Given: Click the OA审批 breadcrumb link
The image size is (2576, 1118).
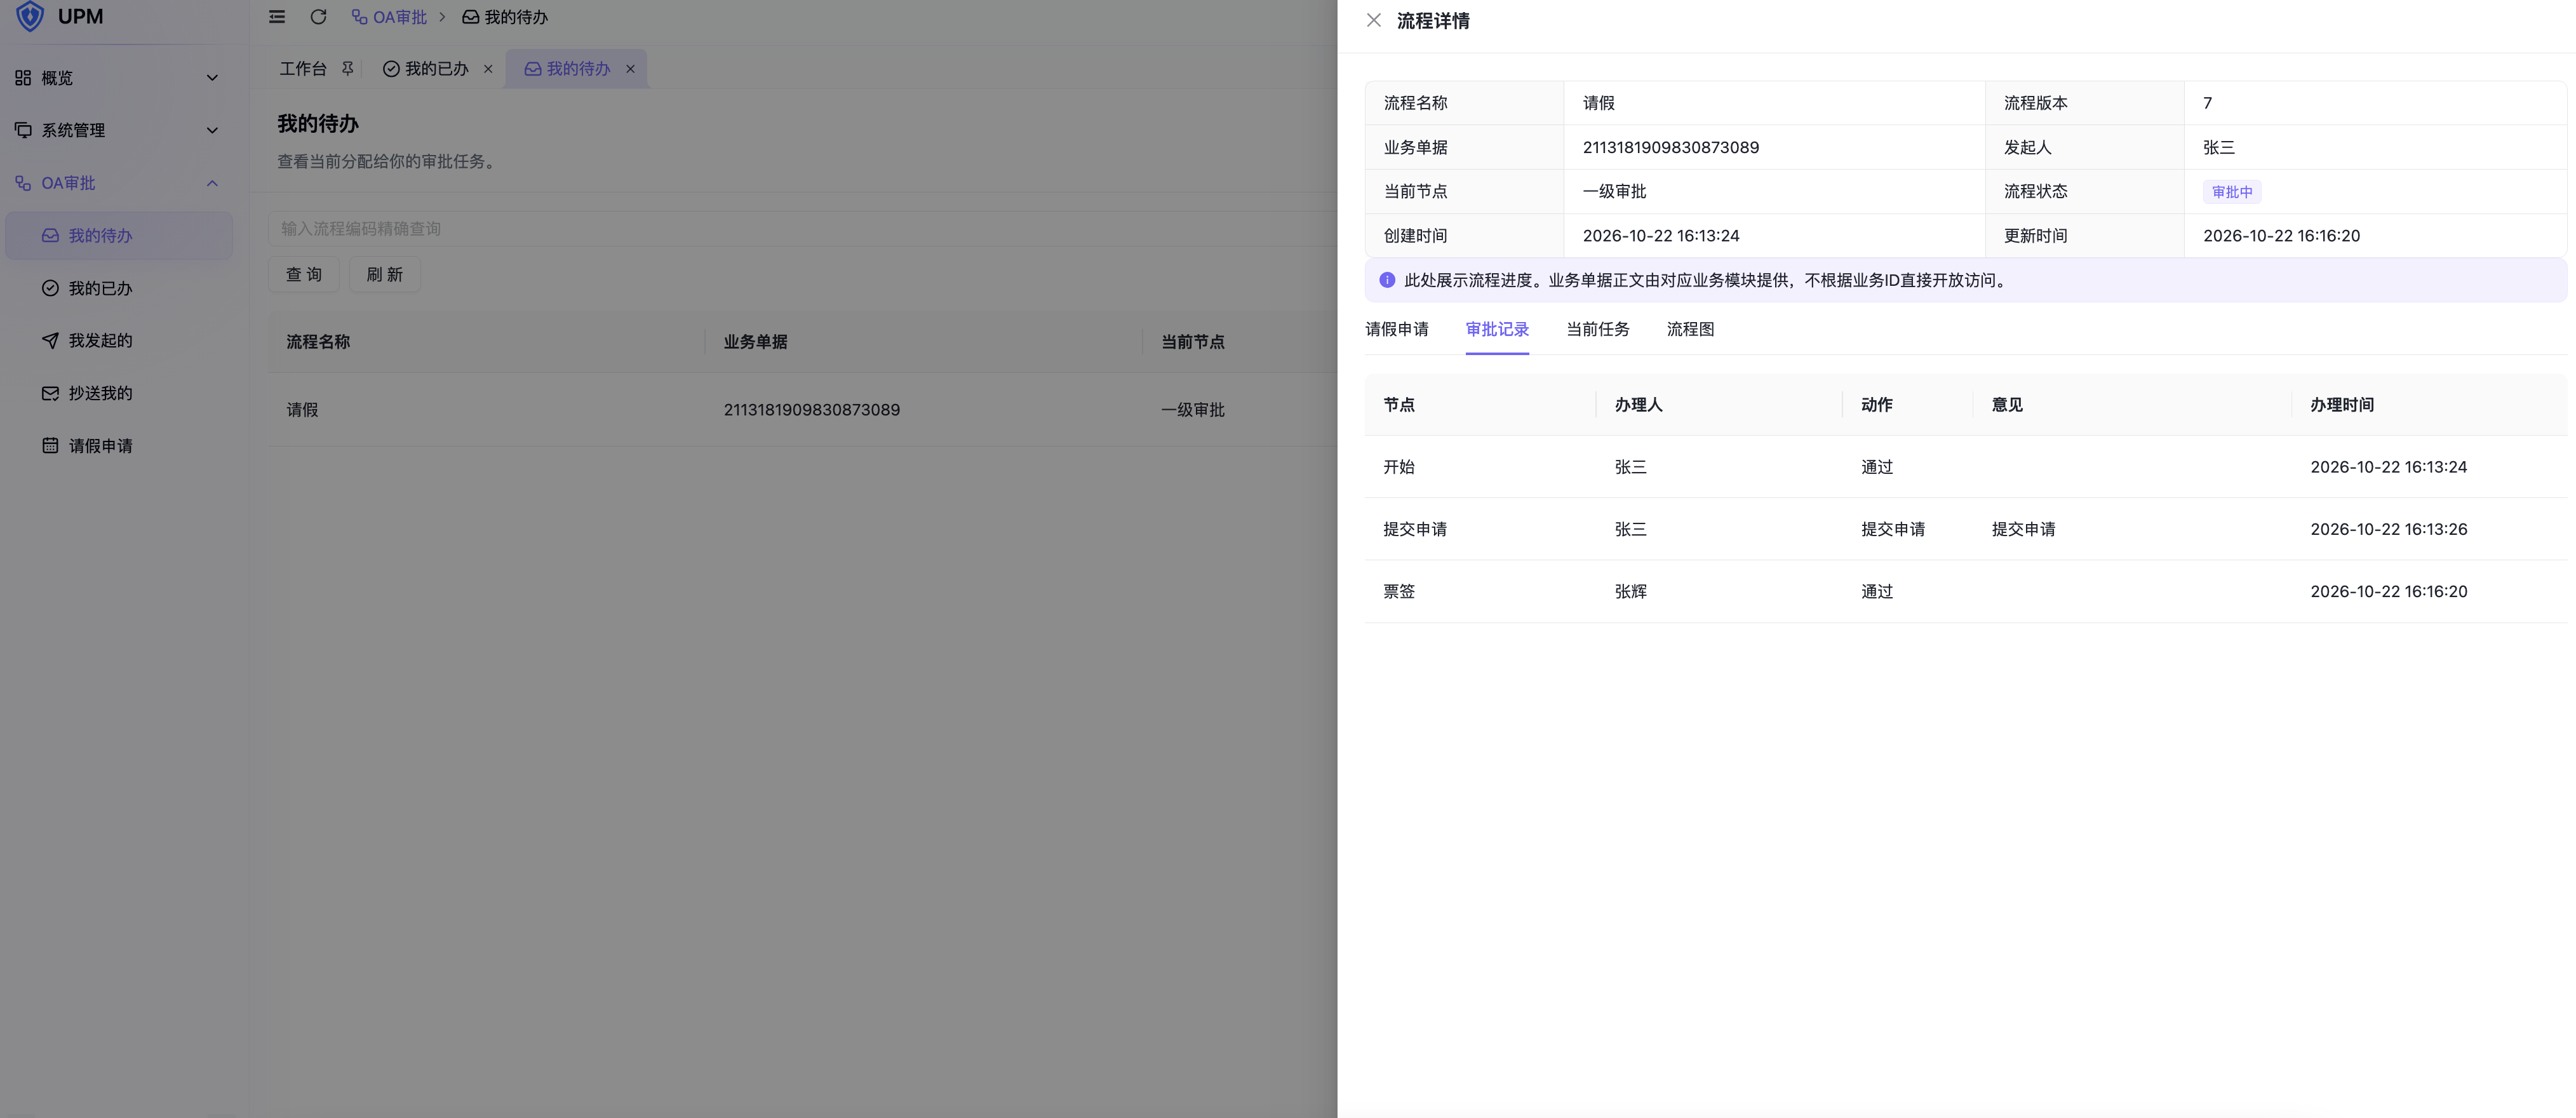Looking at the screenshot, I should click(x=389, y=17).
